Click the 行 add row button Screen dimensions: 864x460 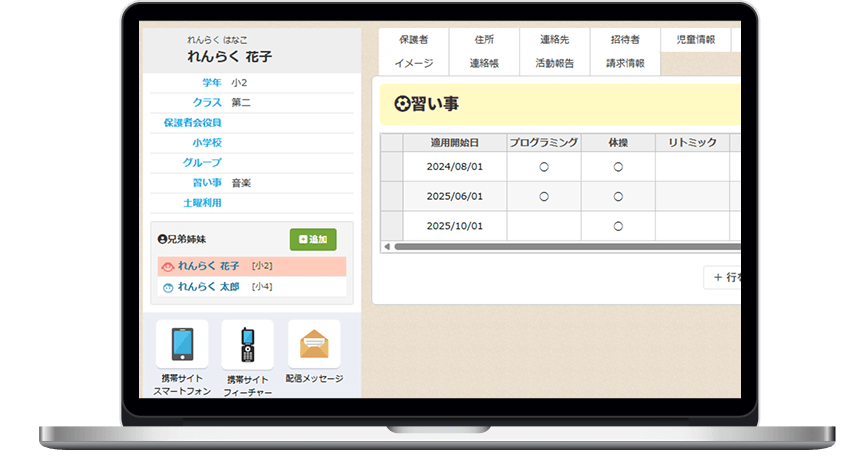pyautogui.click(x=722, y=277)
